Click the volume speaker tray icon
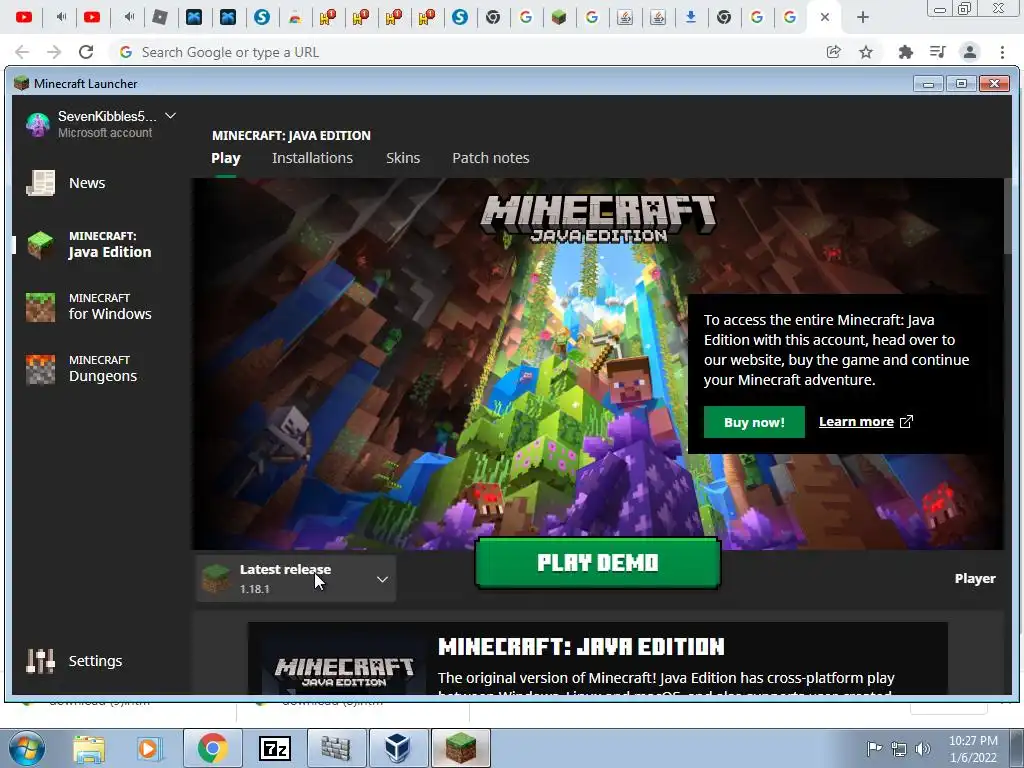1024x768 pixels. tap(922, 749)
